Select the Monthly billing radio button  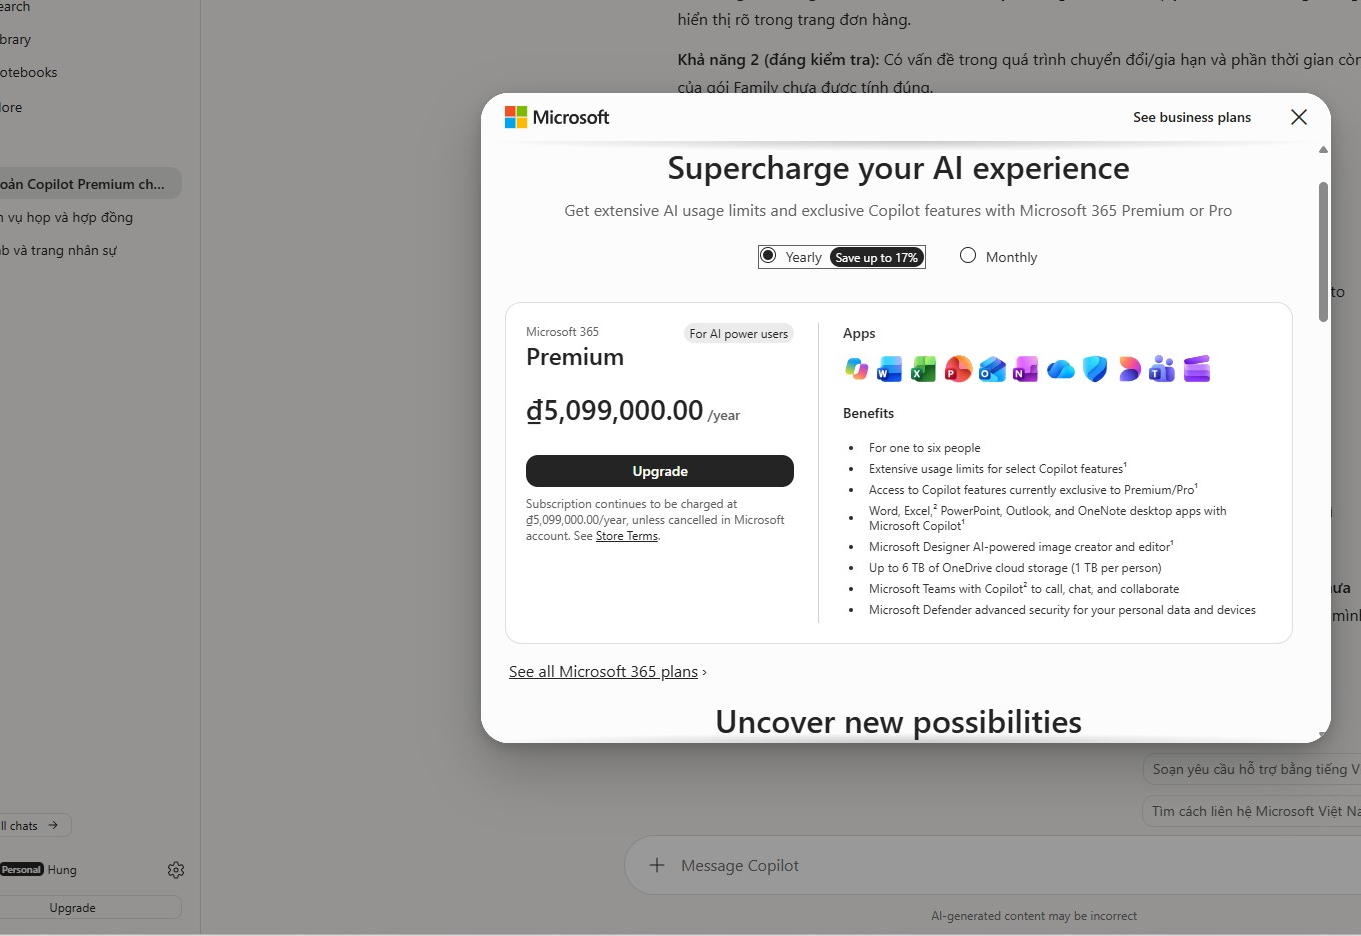[968, 256]
